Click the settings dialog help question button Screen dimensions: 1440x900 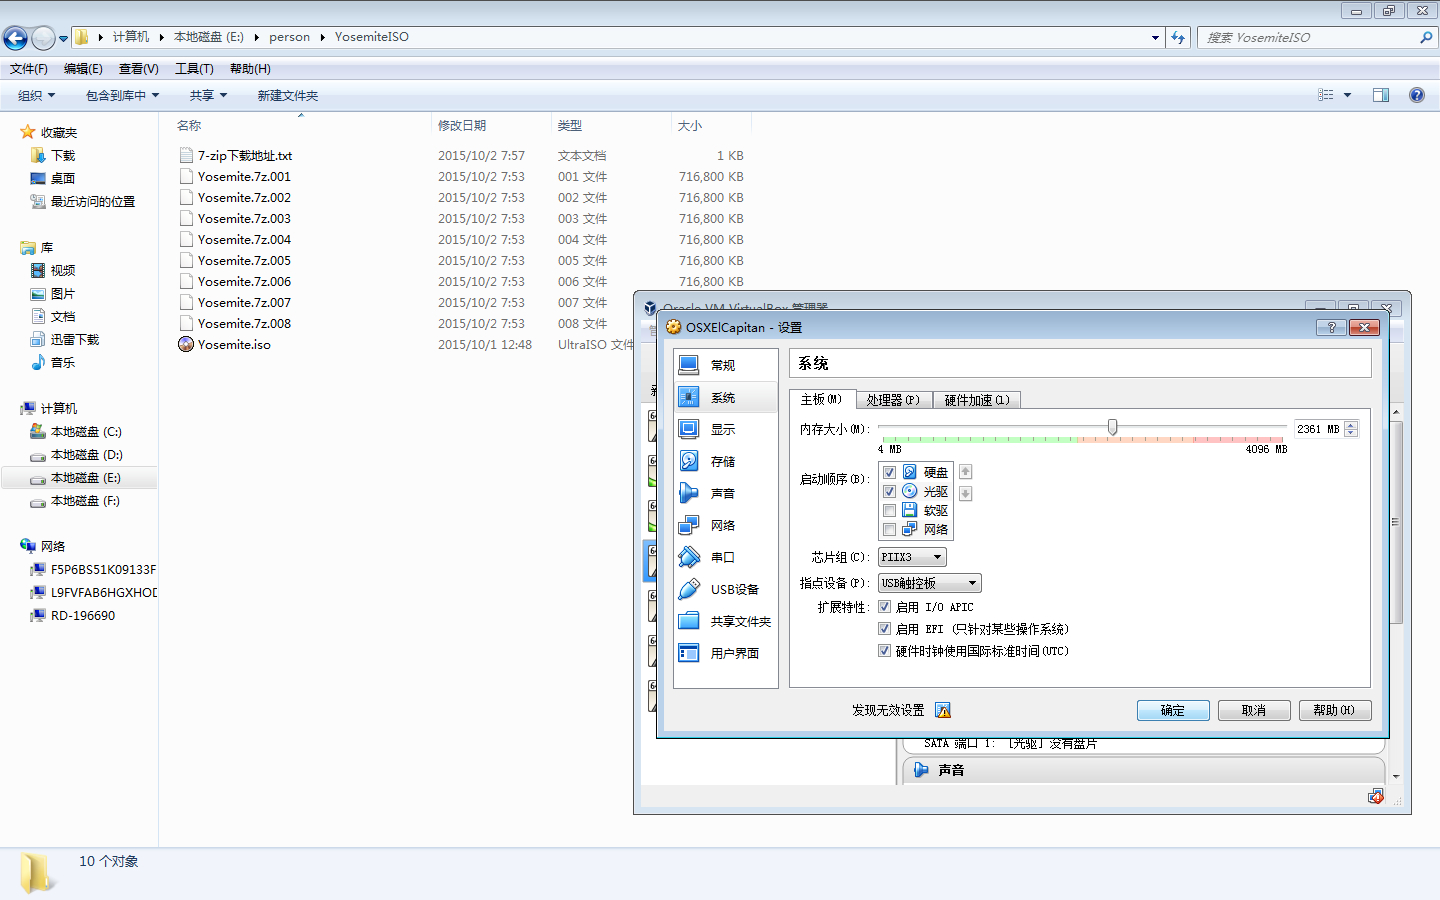[1331, 327]
